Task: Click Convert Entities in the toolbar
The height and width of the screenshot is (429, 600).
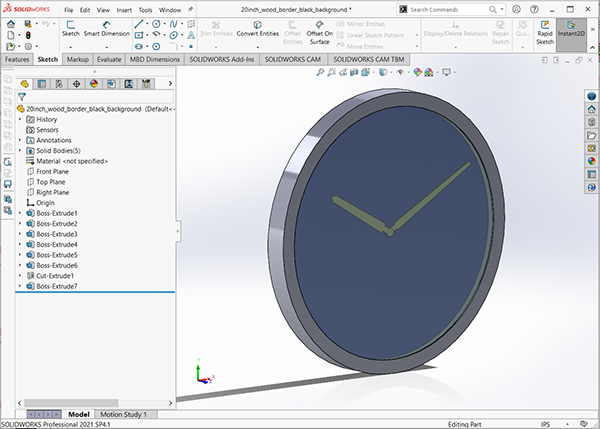Action: pyautogui.click(x=257, y=27)
